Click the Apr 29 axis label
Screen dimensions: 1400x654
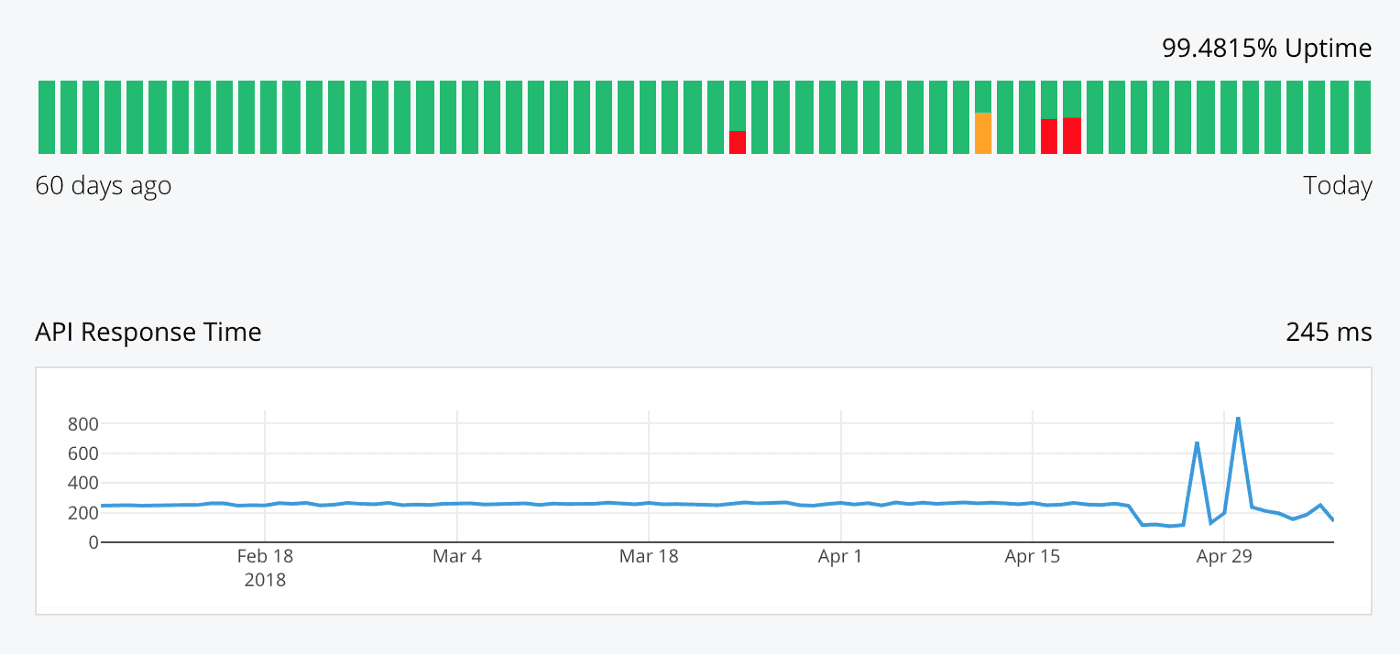1224,556
